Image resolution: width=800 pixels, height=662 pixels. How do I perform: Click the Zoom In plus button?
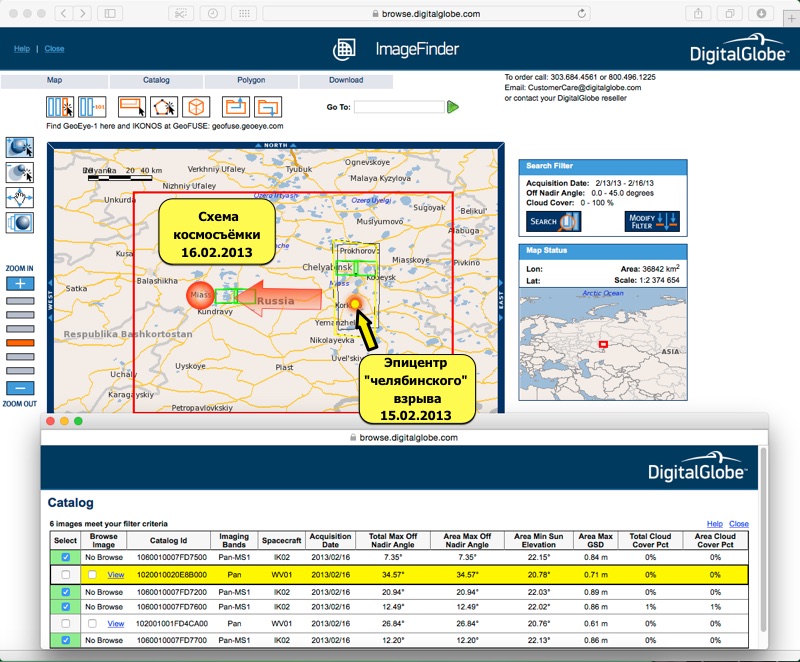tap(20, 284)
